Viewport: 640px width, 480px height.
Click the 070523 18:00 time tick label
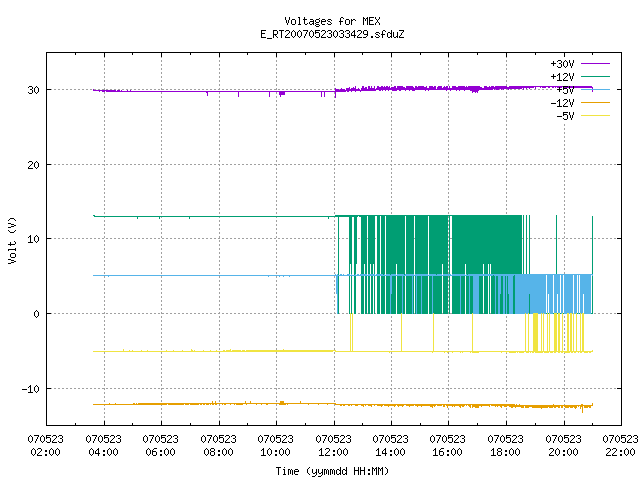pyautogui.click(x=506, y=446)
